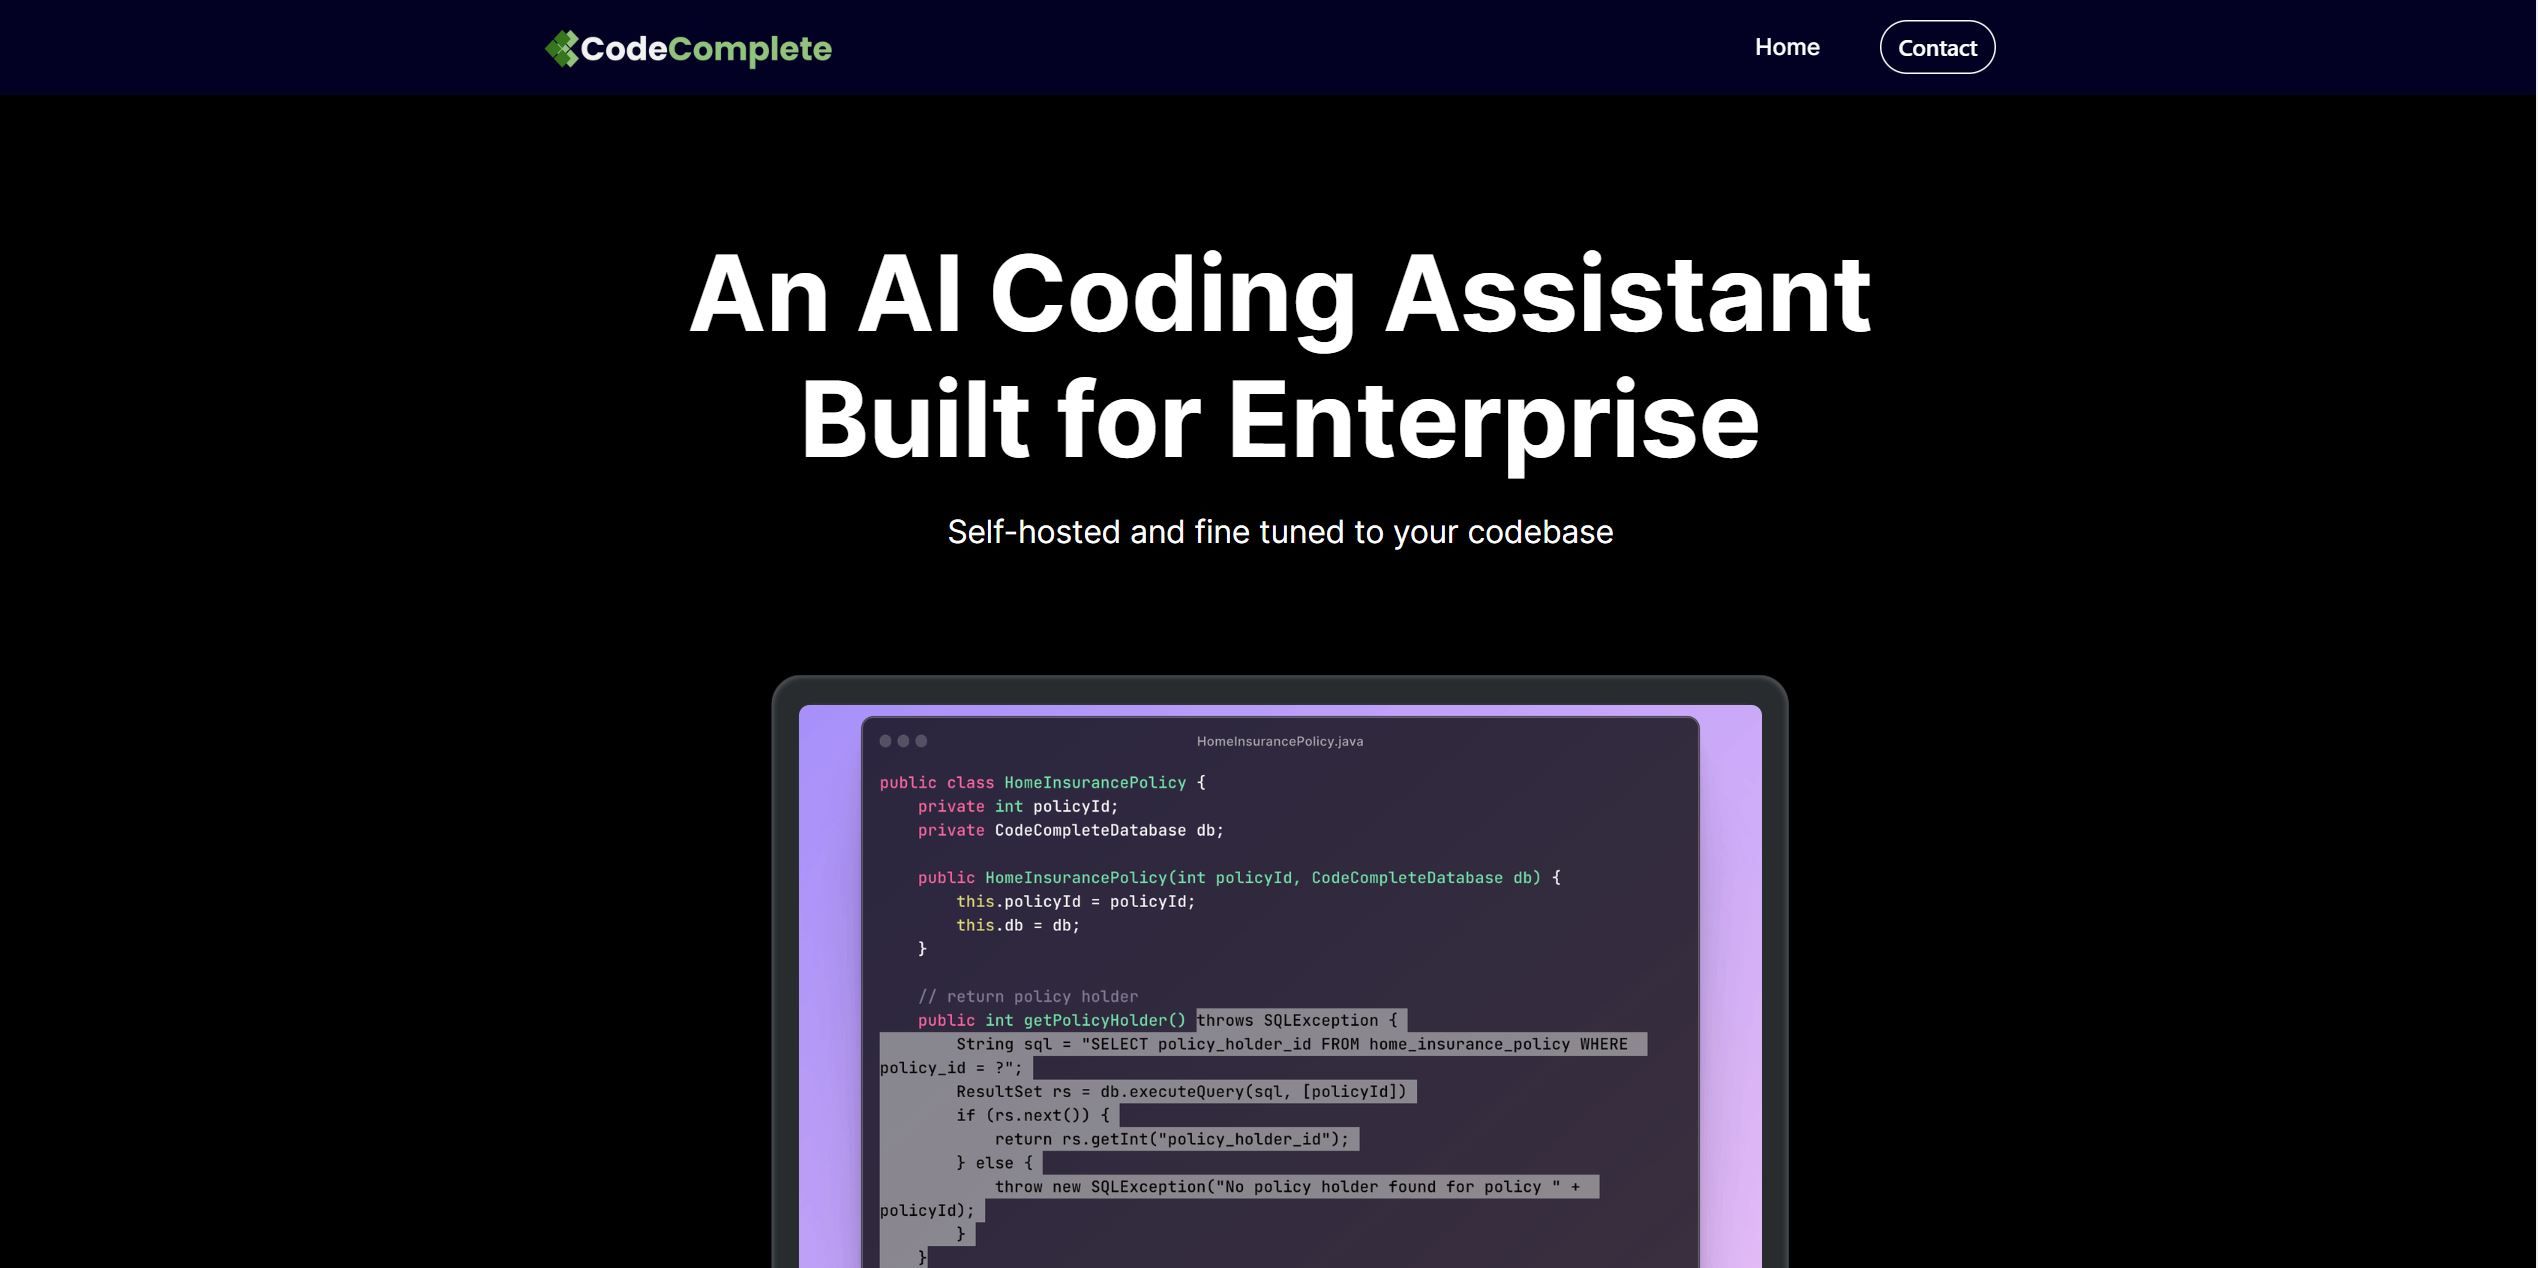The image size is (2538, 1268).
Task: Click the purple frame around the editor
Action: pyautogui.click(x=830, y=1000)
